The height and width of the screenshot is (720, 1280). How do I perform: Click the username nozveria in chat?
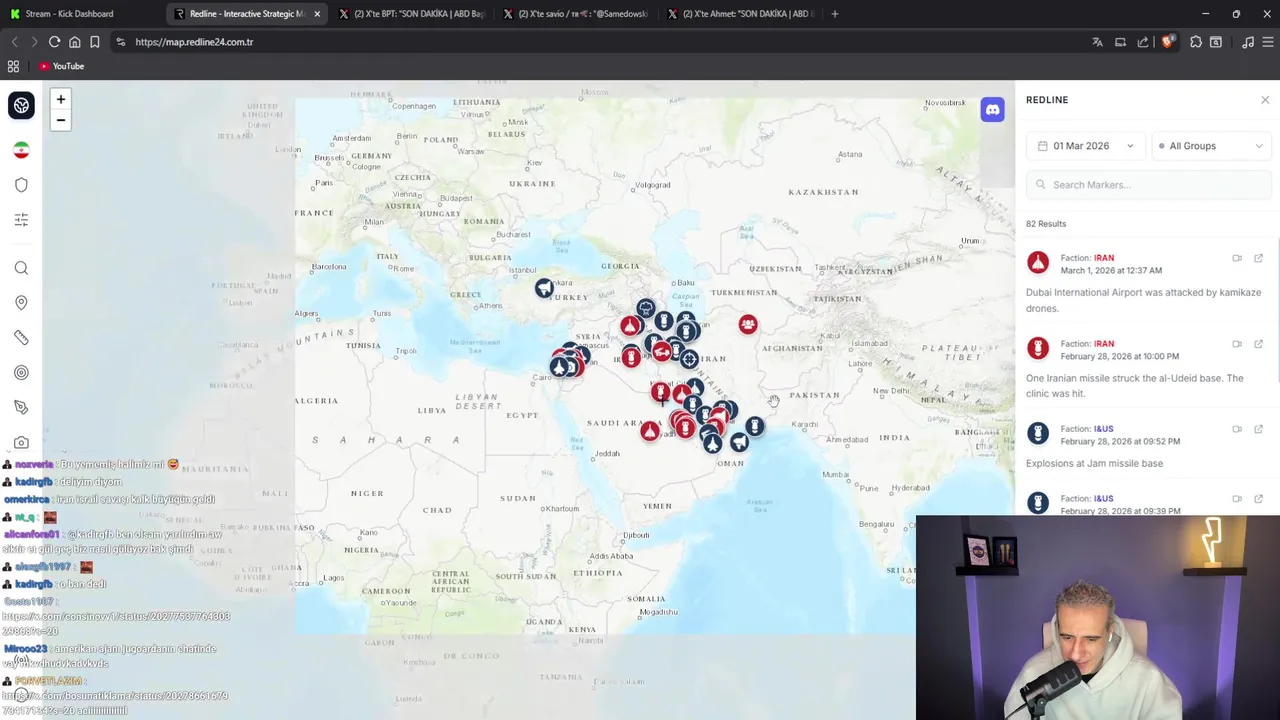tap(34, 465)
